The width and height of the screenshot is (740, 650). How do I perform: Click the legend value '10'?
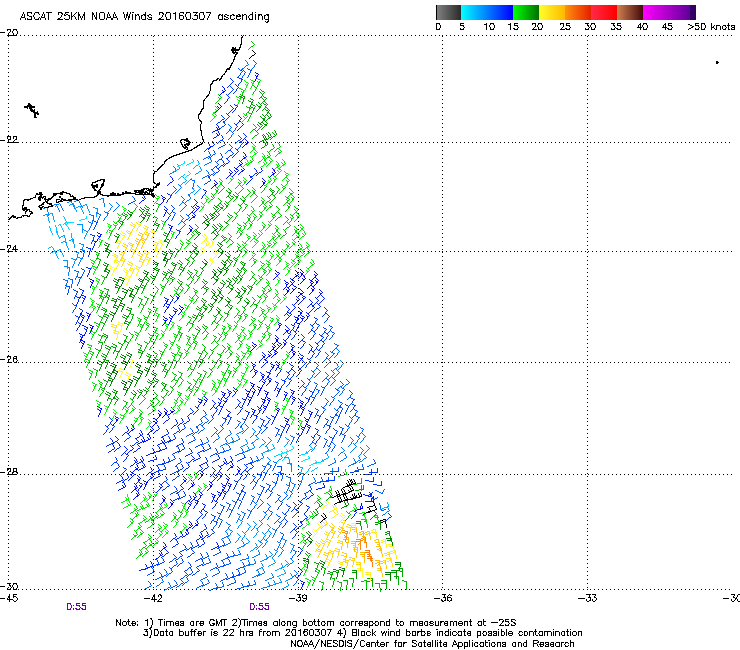pyautogui.click(x=489, y=27)
